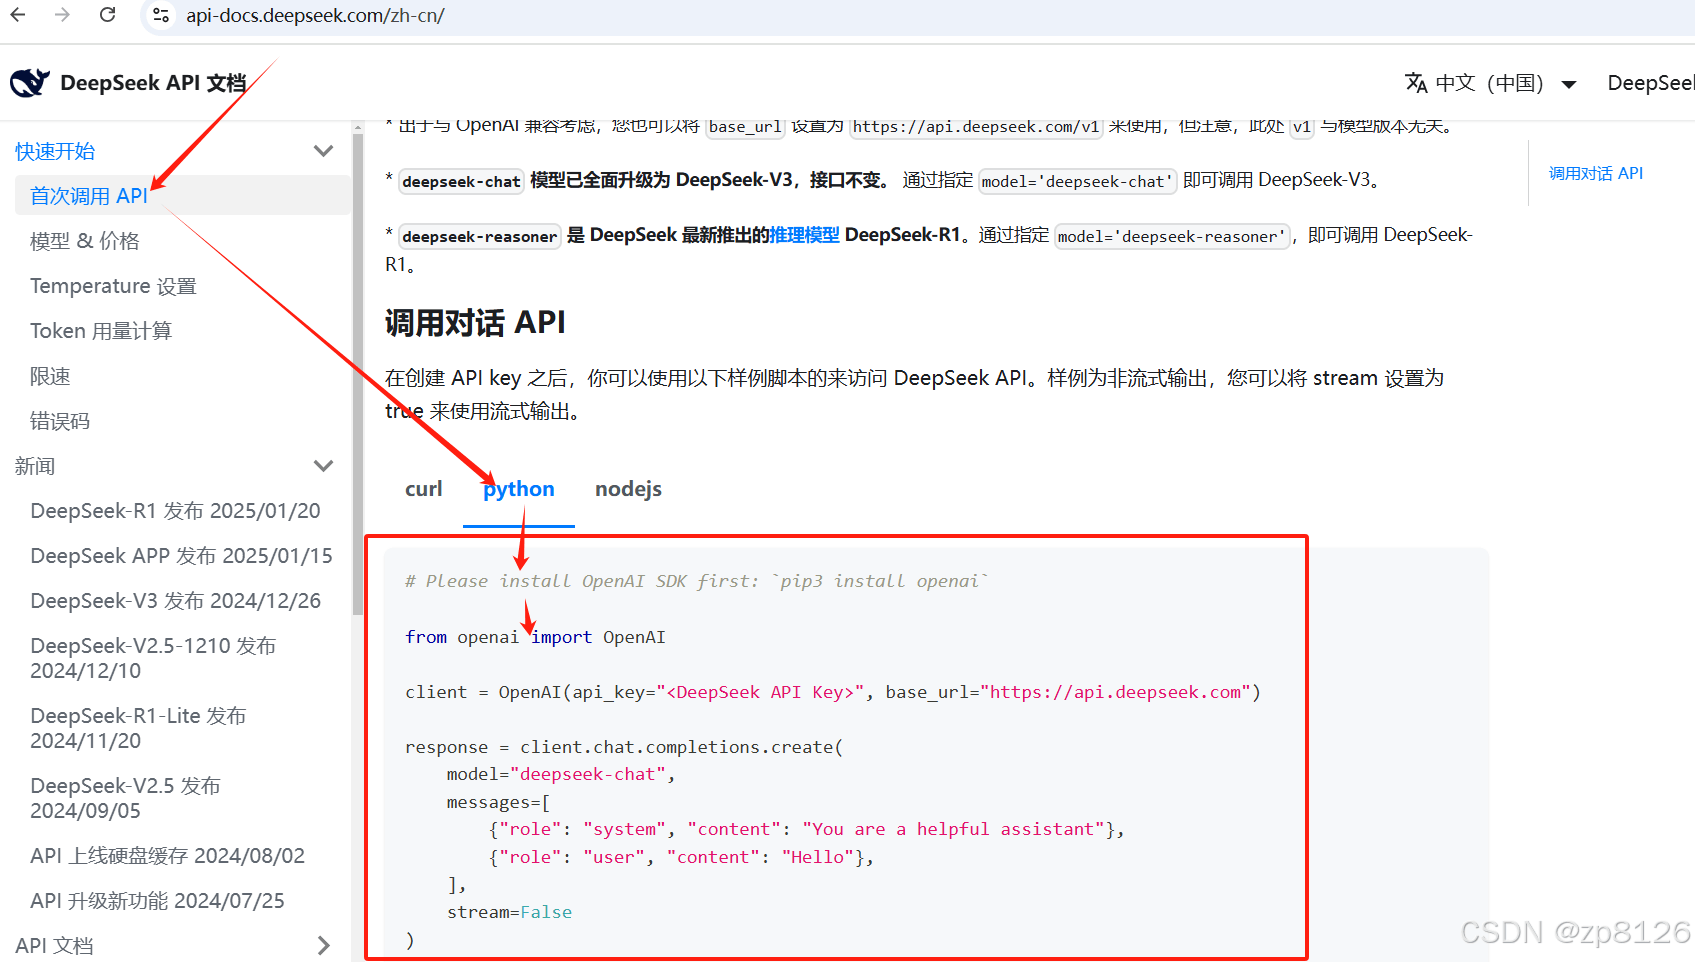Open API 上线硬盘缓存 2024/08/02 news

tap(167, 856)
